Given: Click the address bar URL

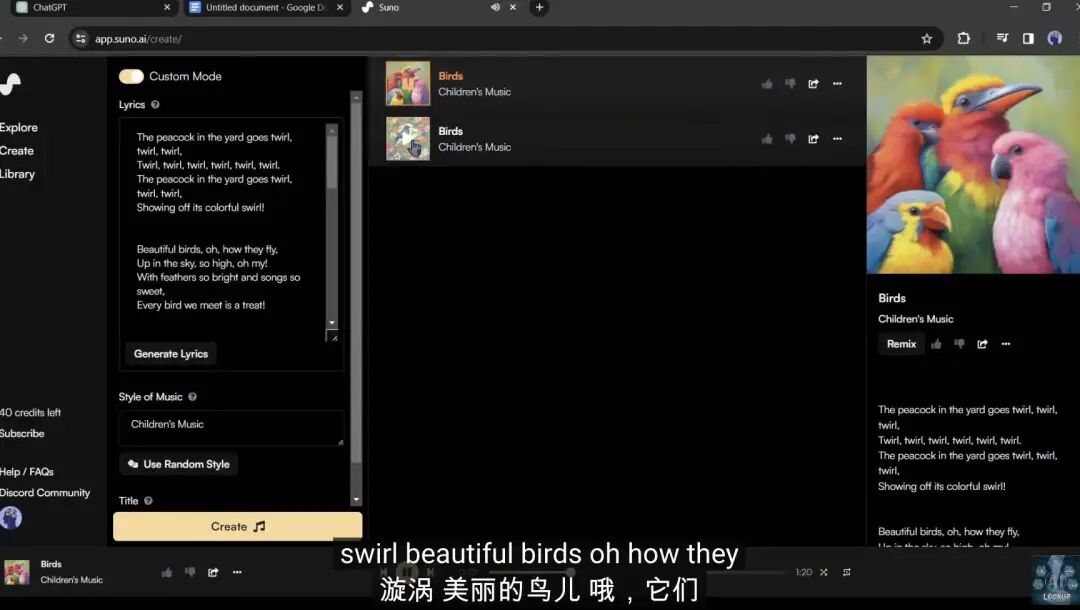Looking at the screenshot, I should click(x=138, y=39).
